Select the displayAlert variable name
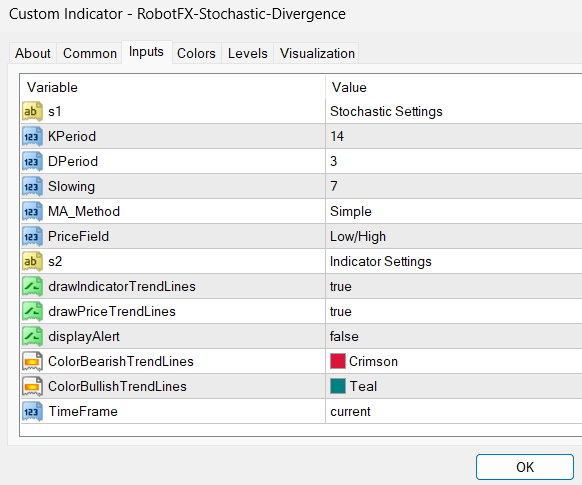Screen dimensions: 582x485 (84, 336)
